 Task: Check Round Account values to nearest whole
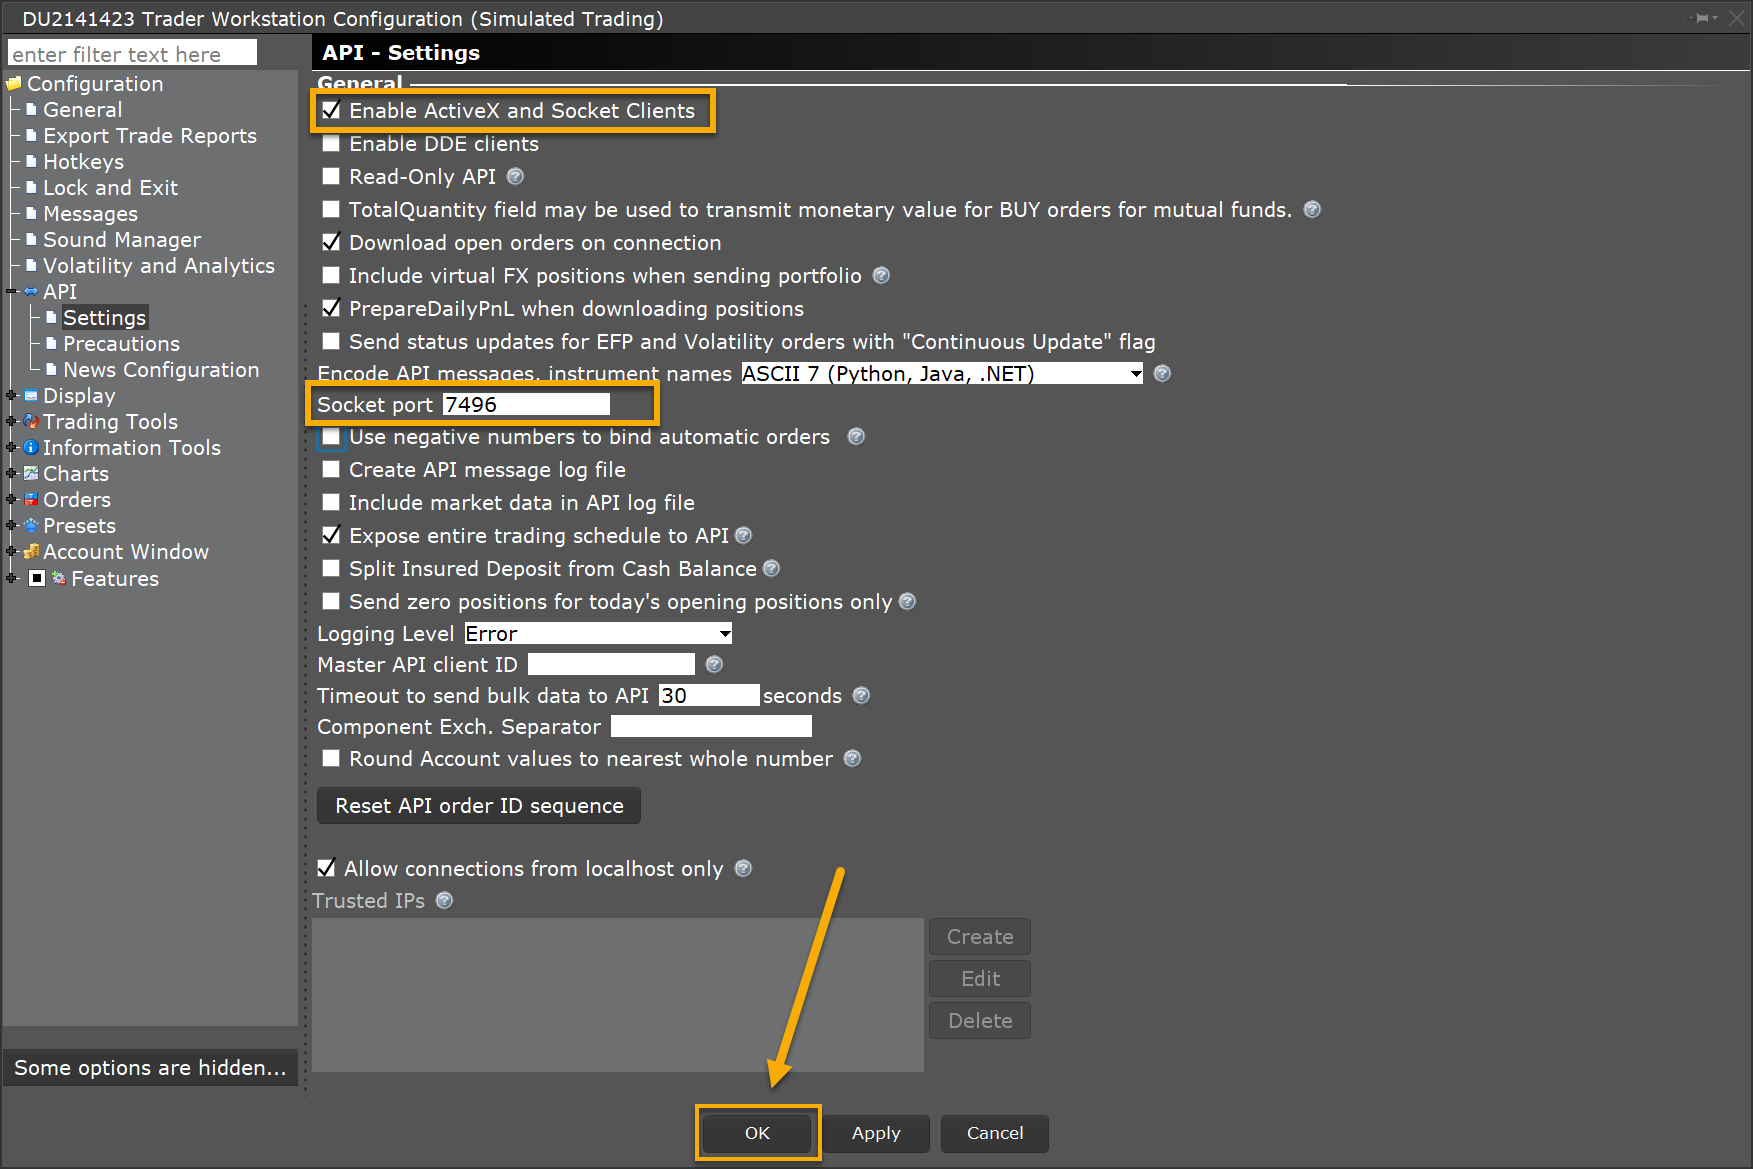click(331, 758)
